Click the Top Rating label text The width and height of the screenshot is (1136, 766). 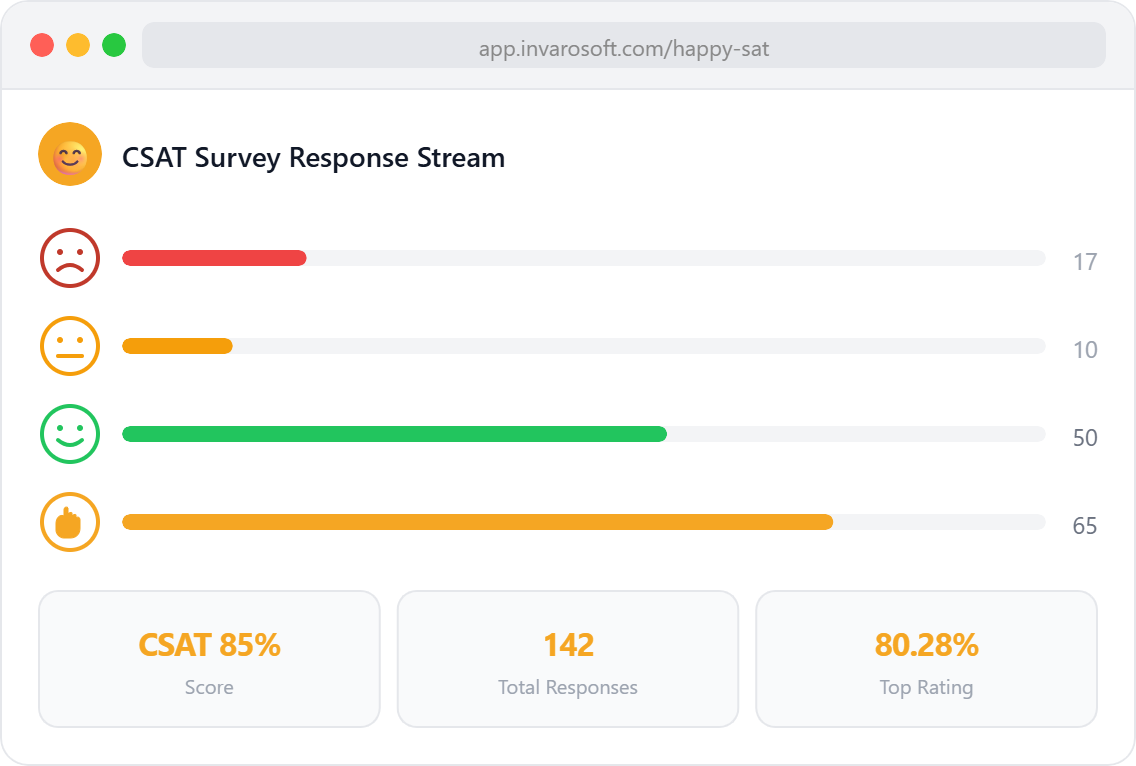(x=927, y=687)
